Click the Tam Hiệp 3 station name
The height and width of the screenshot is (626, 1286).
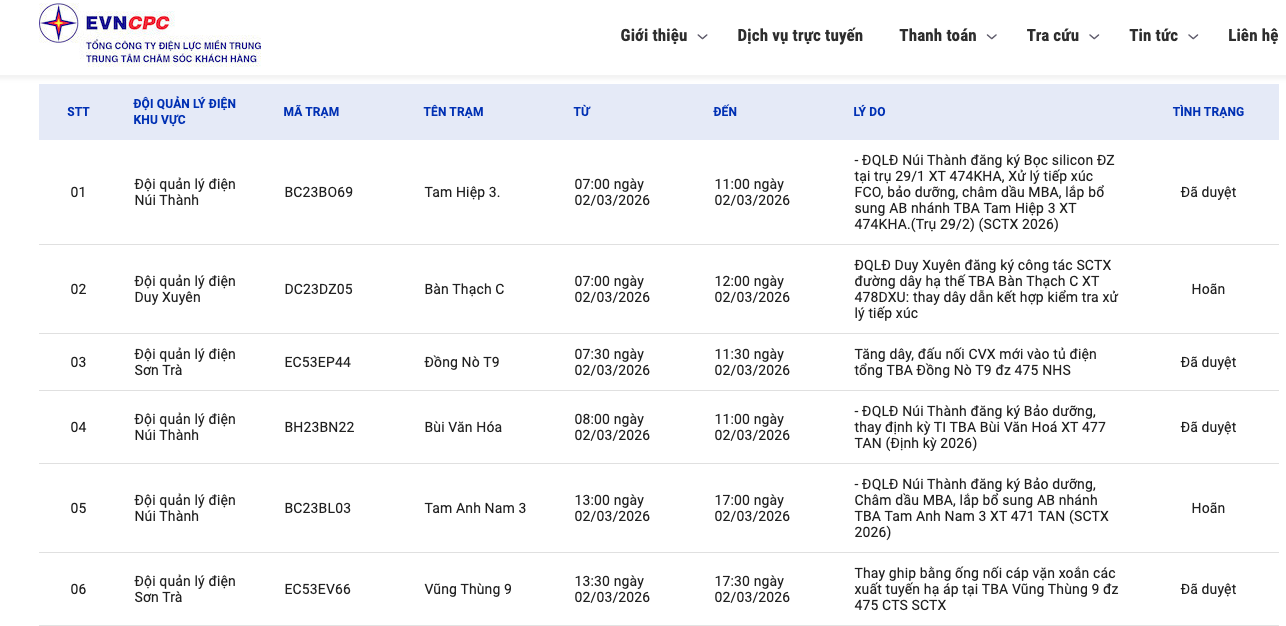[462, 192]
